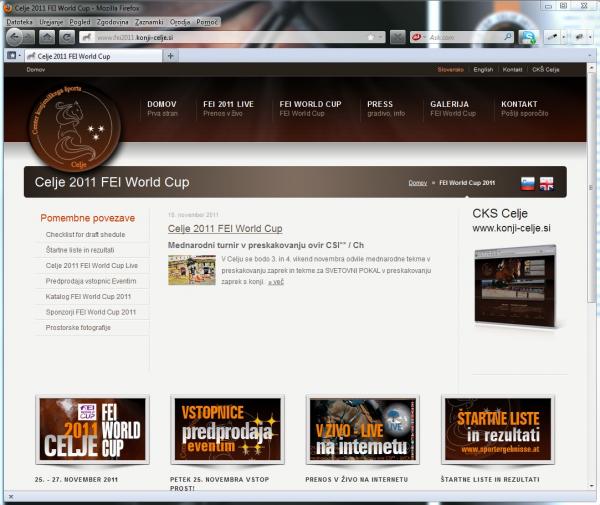Switch site language with British flag icon
Screen dimensions: 600x505
pyautogui.click(x=547, y=183)
